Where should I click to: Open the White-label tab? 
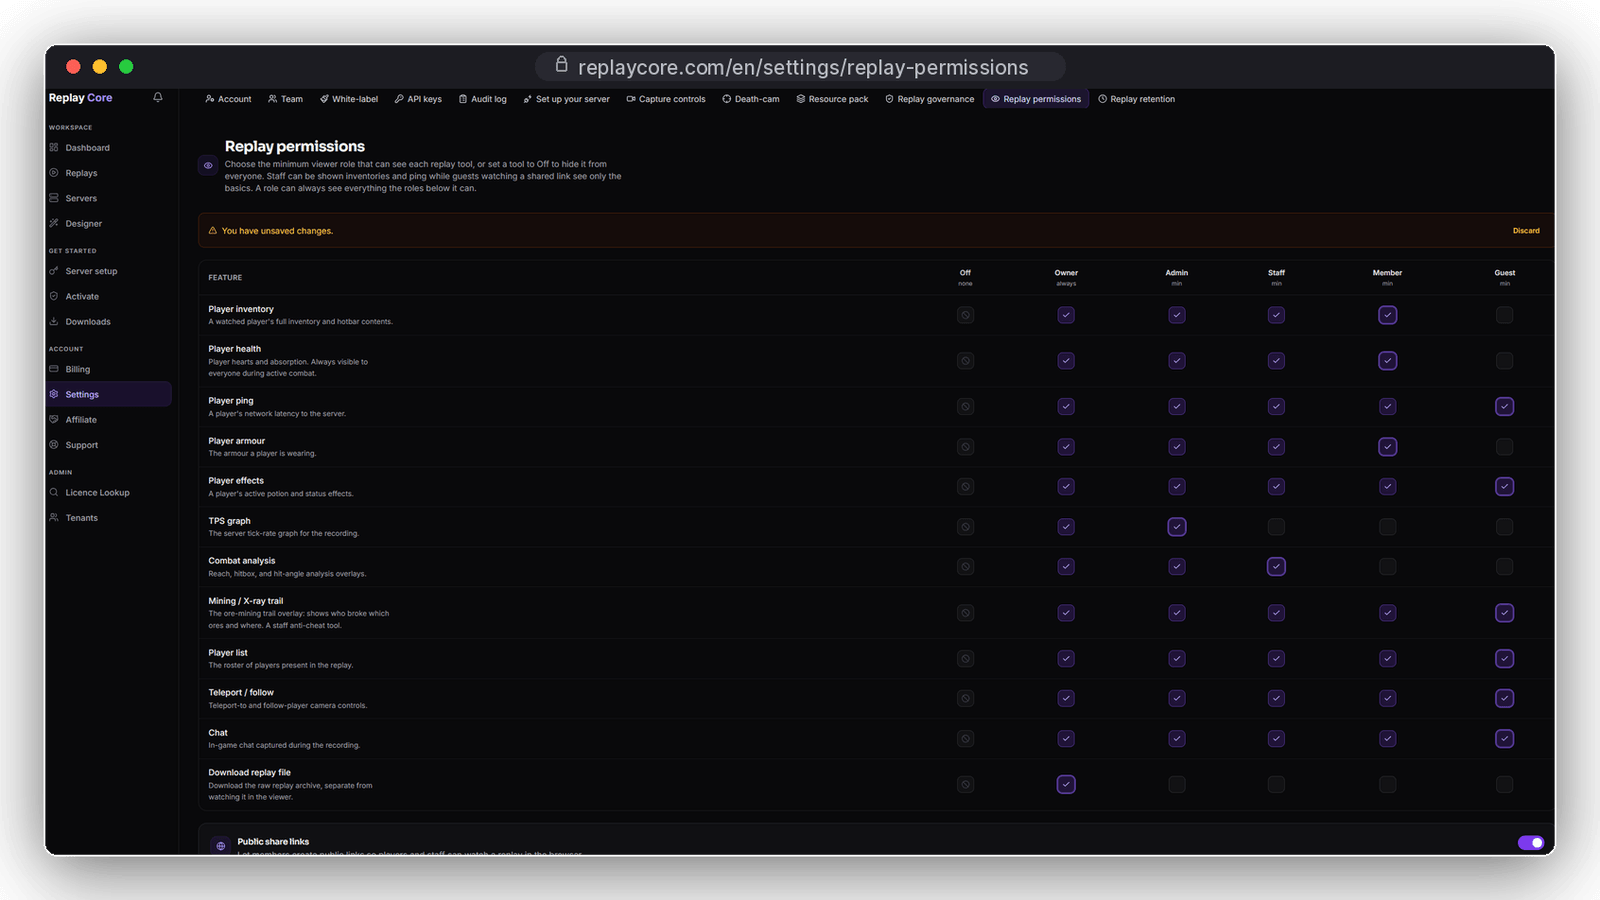pos(349,99)
